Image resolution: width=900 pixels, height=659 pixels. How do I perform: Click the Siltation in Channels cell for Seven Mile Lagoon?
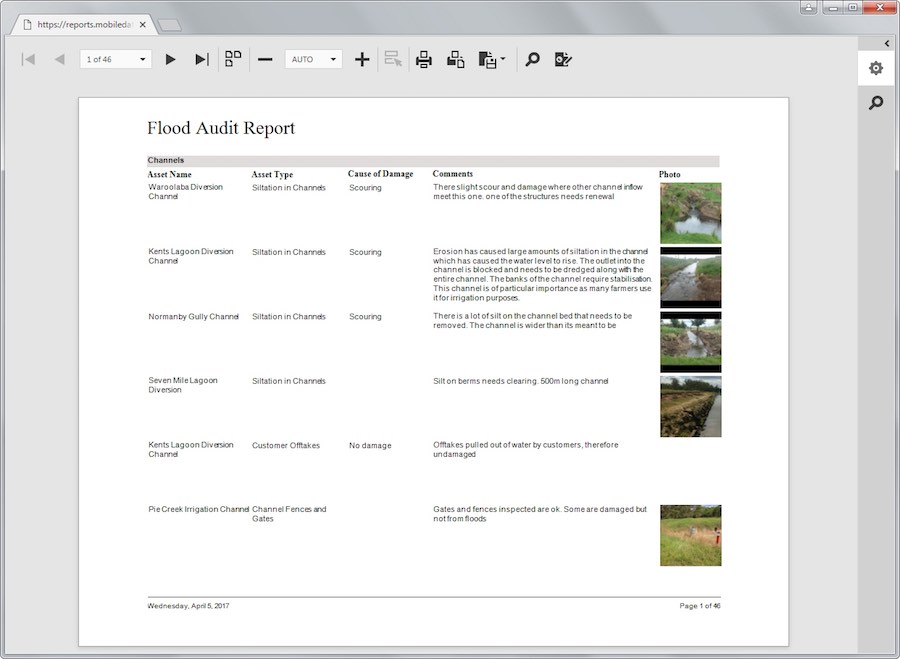(289, 381)
